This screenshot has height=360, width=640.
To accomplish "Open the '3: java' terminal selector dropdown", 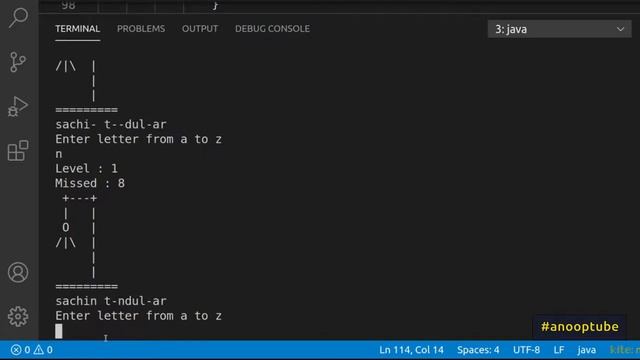I will click(x=560, y=29).
